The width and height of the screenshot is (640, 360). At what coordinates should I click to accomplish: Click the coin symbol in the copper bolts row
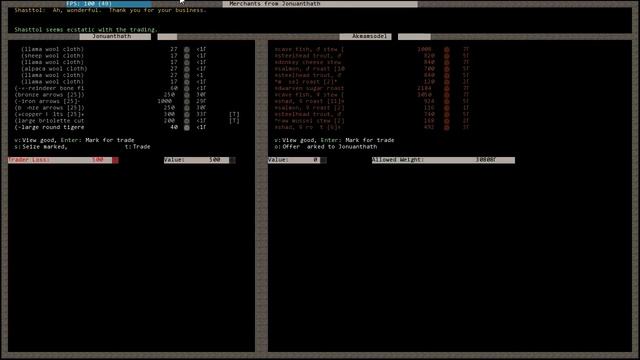pyautogui.click(x=187, y=115)
